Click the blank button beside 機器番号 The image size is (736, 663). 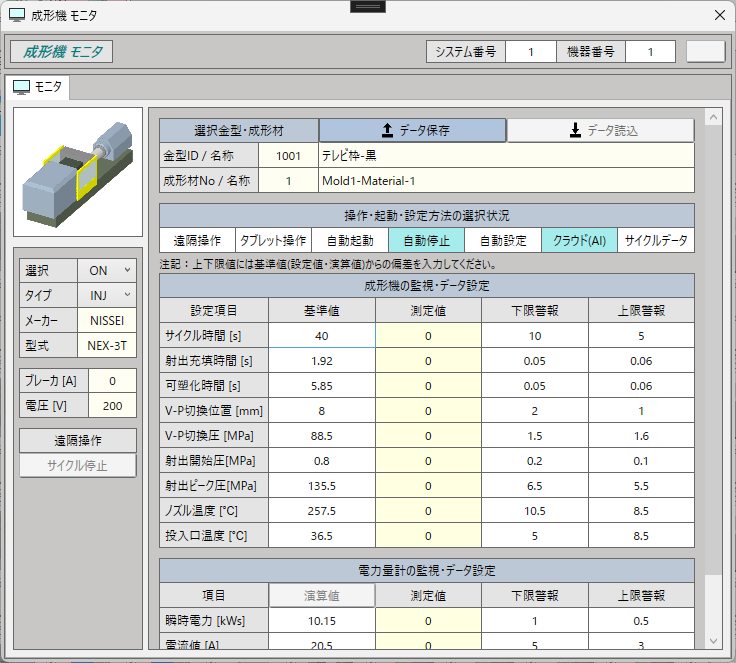(x=705, y=52)
